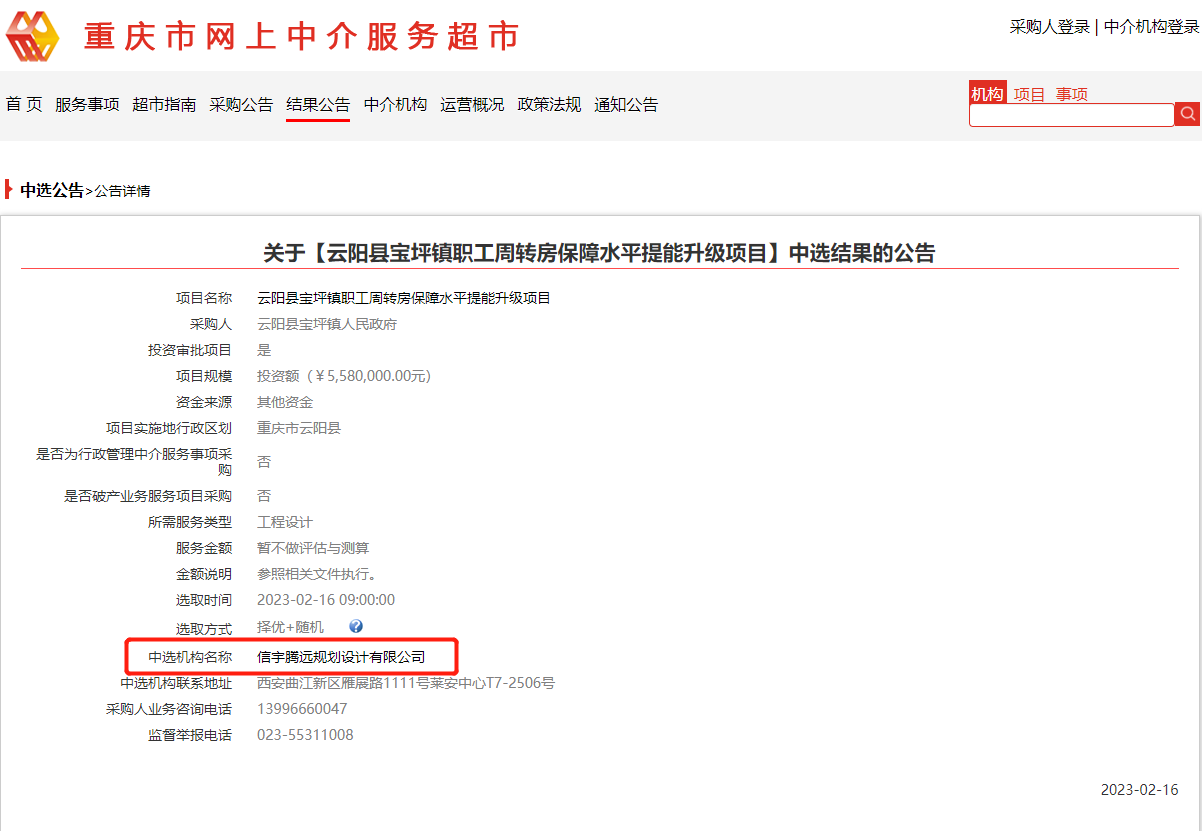The height and width of the screenshot is (831, 1202).
Task: Open the 超市指南 menu item
Action: click(164, 104)
